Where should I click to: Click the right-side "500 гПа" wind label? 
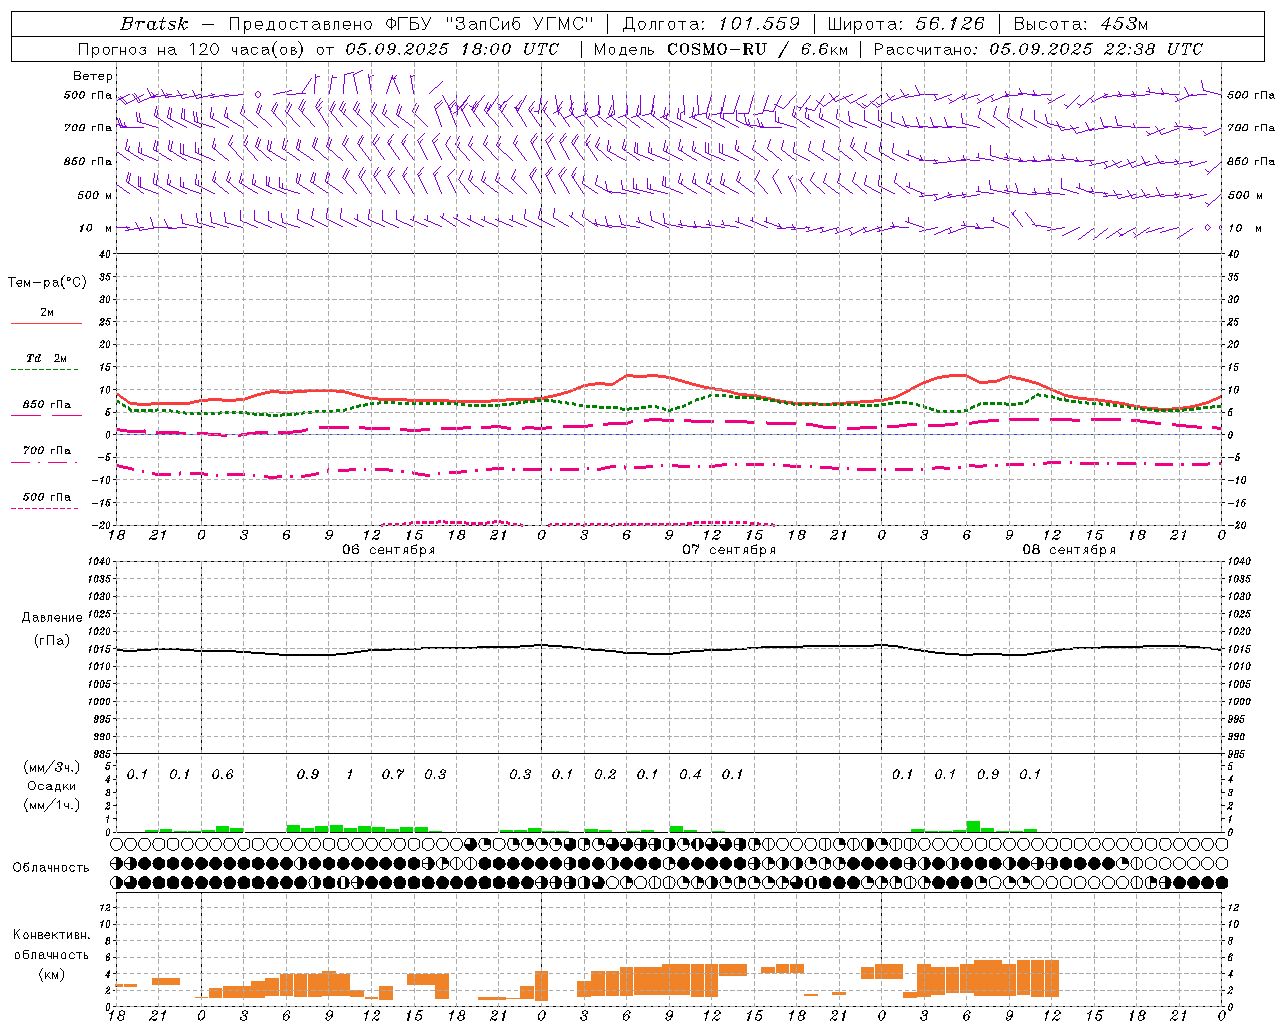tap(1251, 95)
